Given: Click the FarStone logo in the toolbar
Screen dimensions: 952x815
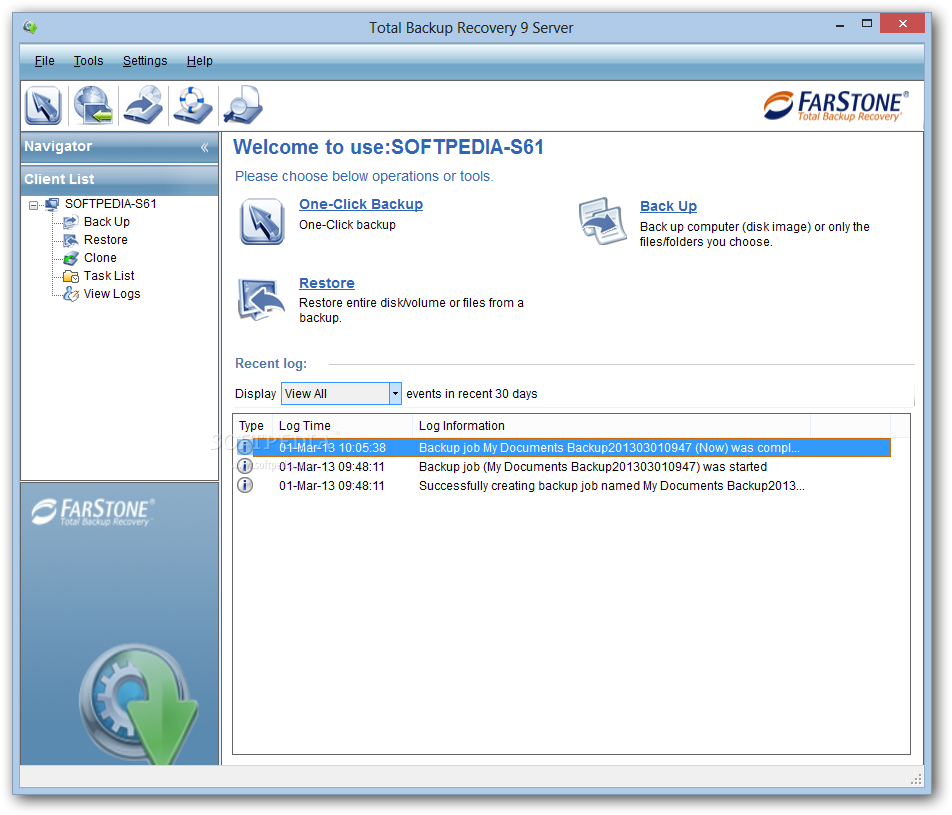Looking at the screenshot, I should 836,106.
